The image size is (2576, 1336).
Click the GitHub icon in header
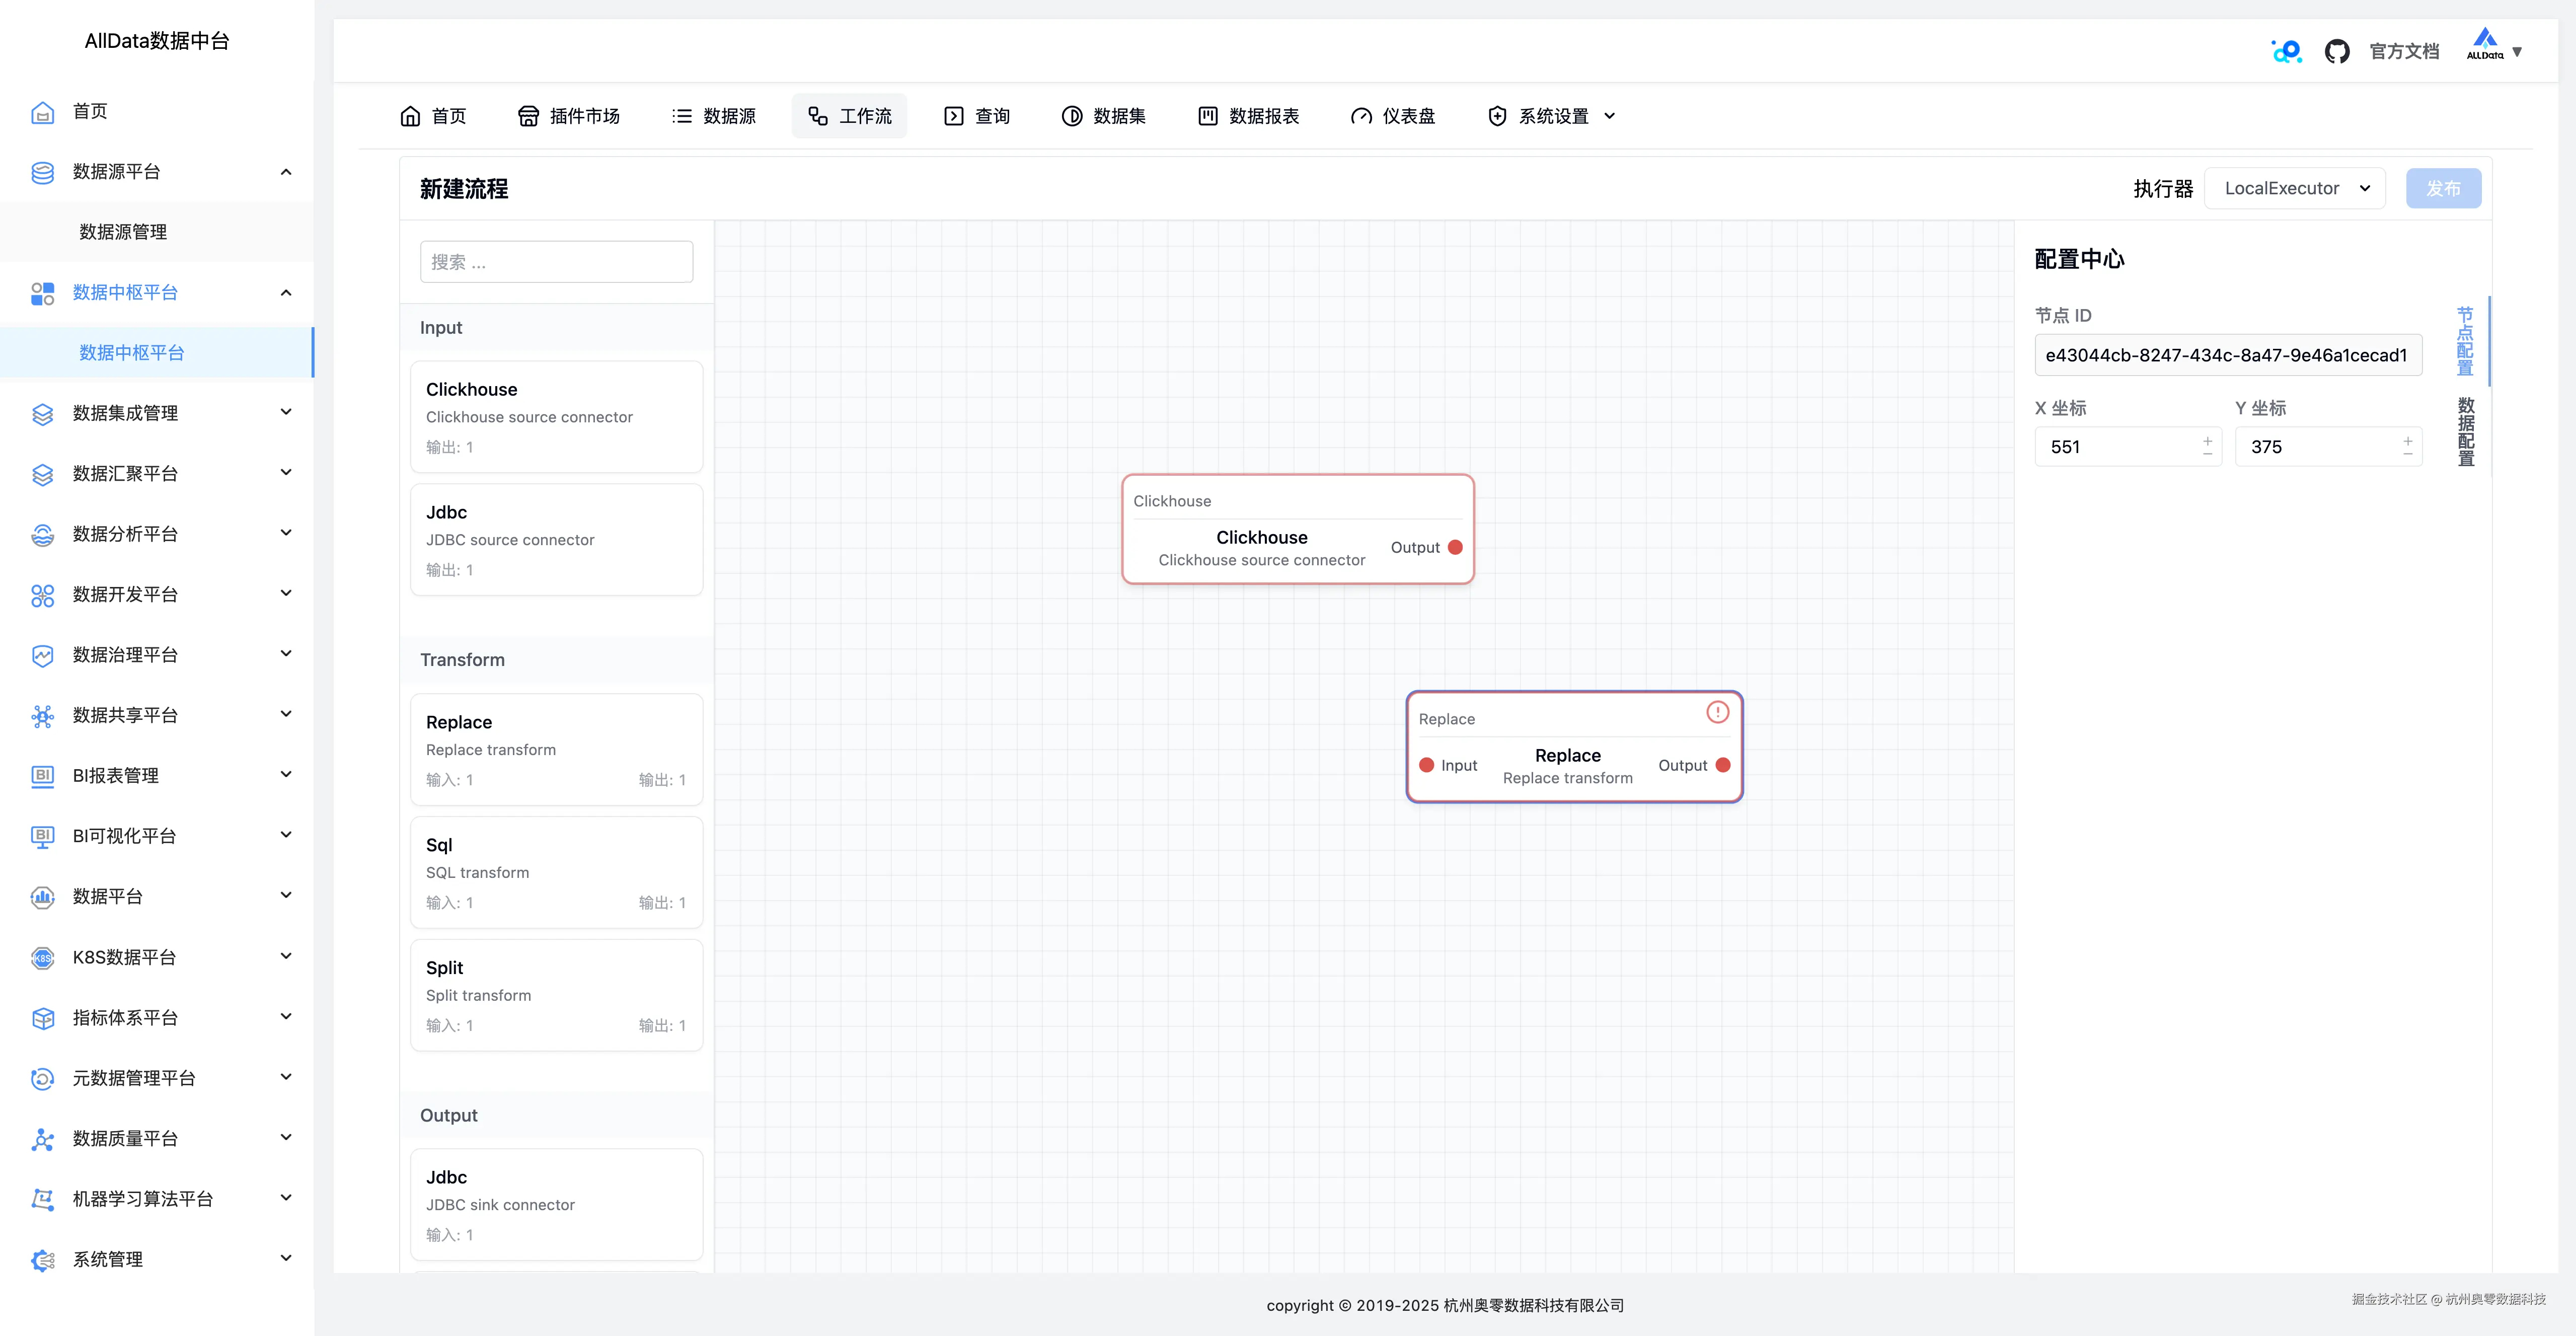pos(2336,51)
